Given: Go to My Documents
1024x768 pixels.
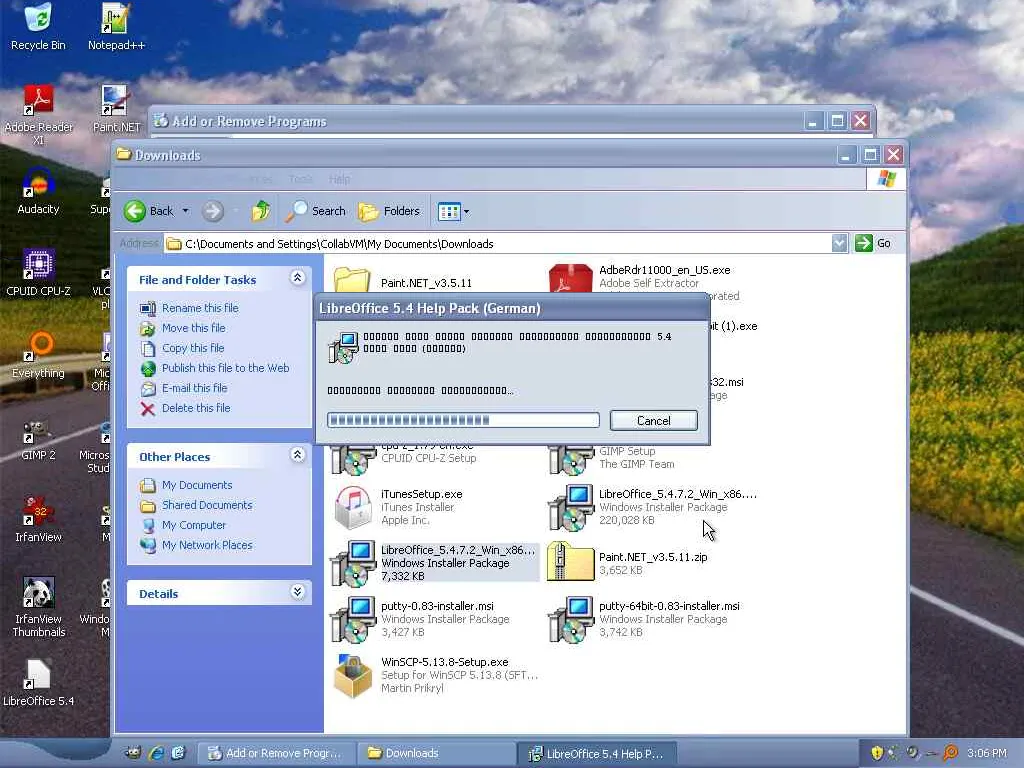Looking at the screenshot, I should (x=197, y=485).
